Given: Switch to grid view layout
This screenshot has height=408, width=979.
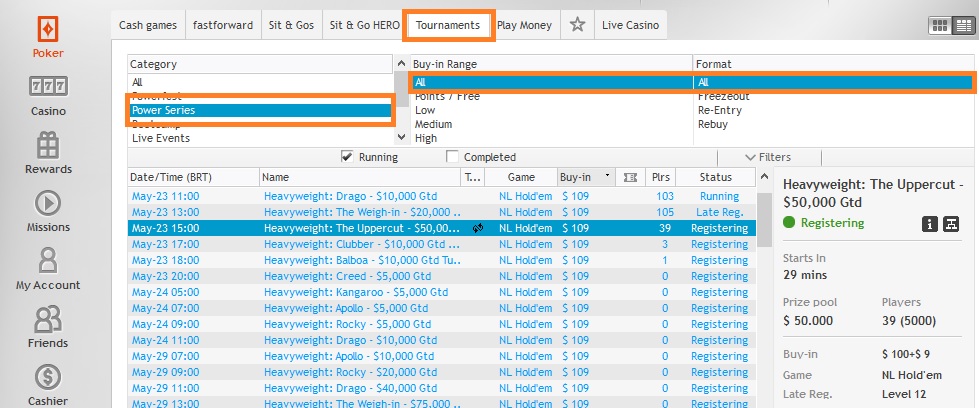Looking at the screenshot, I should tap(940, 26).
